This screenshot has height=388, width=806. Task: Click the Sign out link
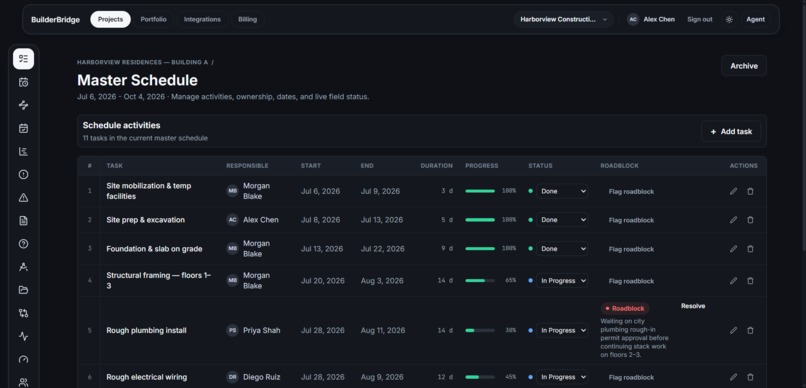pyautogui.click(x=700, y=20)
